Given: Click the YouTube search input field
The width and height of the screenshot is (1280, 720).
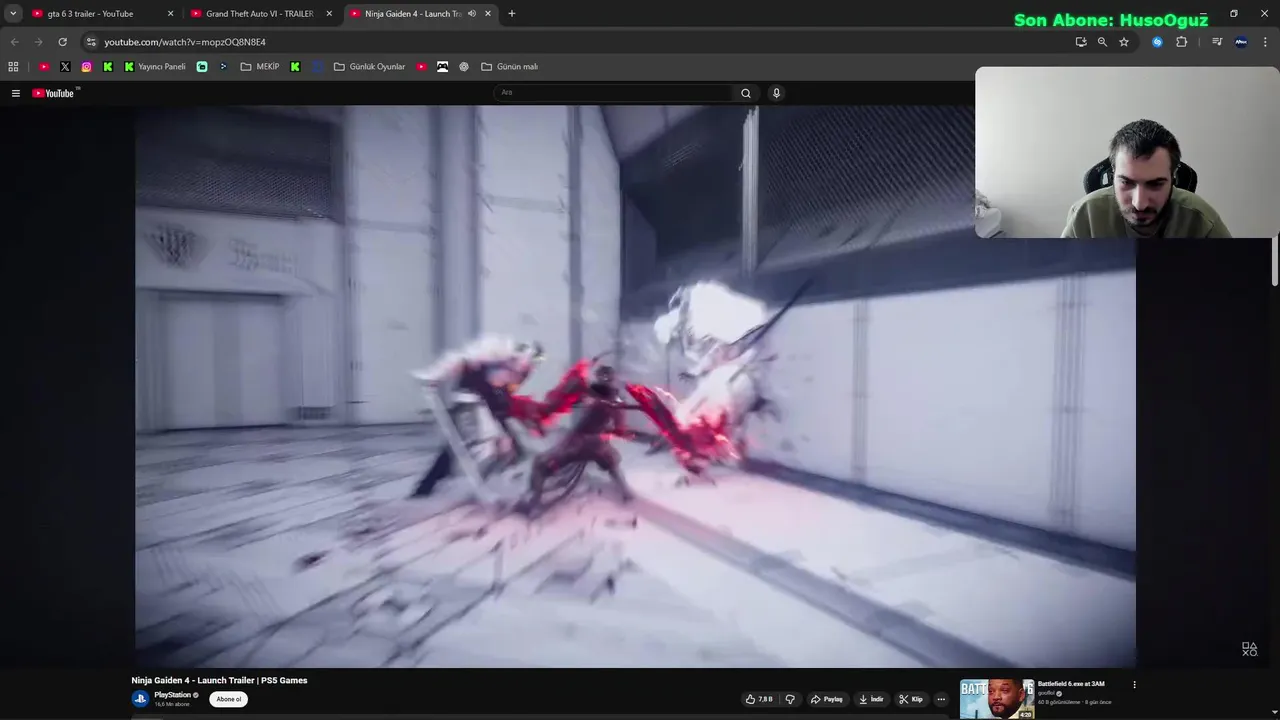Looking at the screenshot, I should point(615,93).
